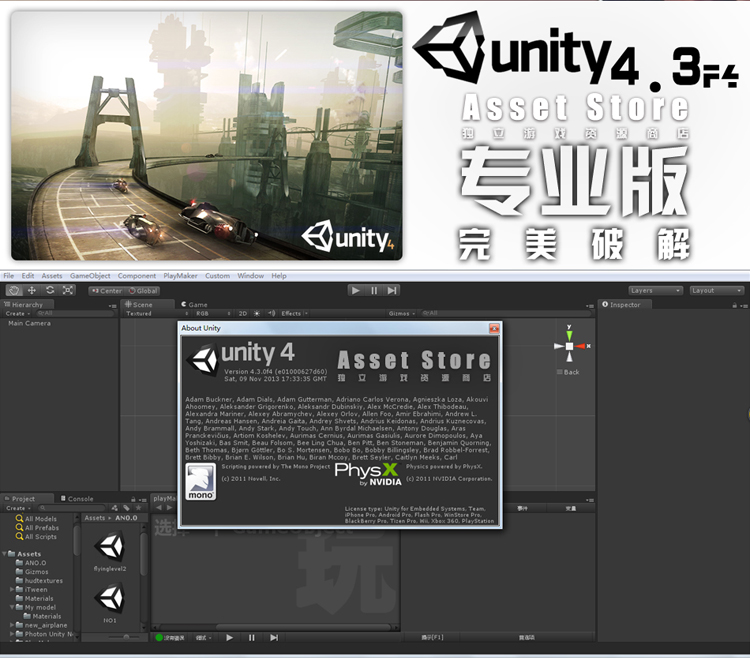Viewport: 750px width, 658px height.
Task: Open the Custom menu
Action: point(217,276)
